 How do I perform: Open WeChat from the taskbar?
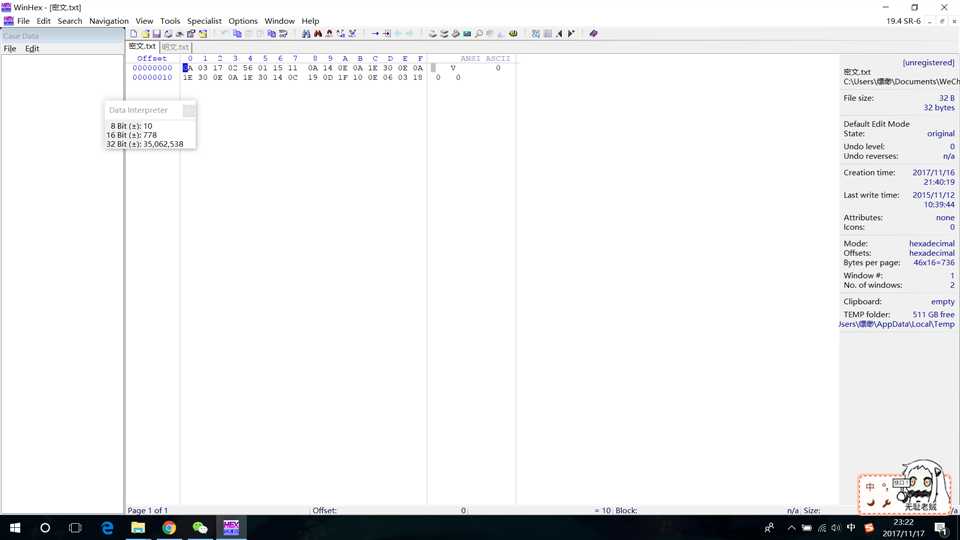tap(200, 527)
